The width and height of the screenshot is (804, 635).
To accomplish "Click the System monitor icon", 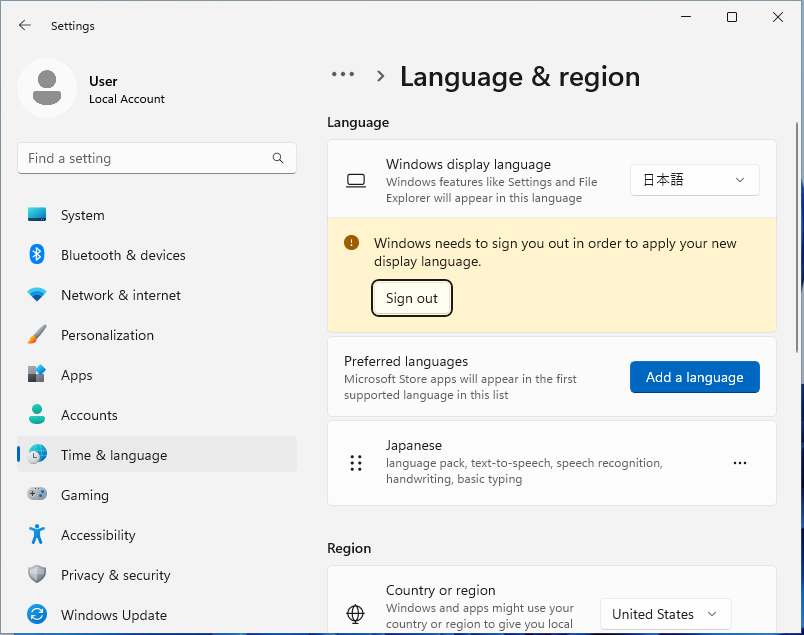I will [x=37, y=214].
